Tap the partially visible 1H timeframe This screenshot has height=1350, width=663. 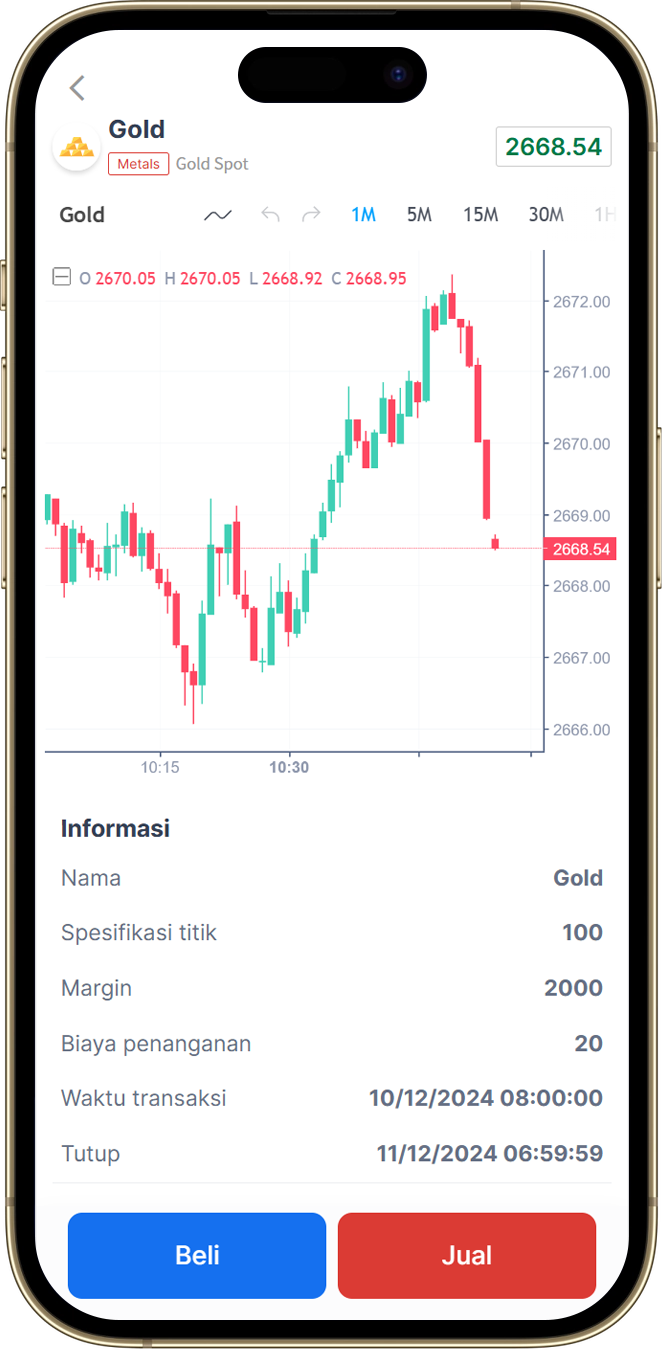[603, 215]
